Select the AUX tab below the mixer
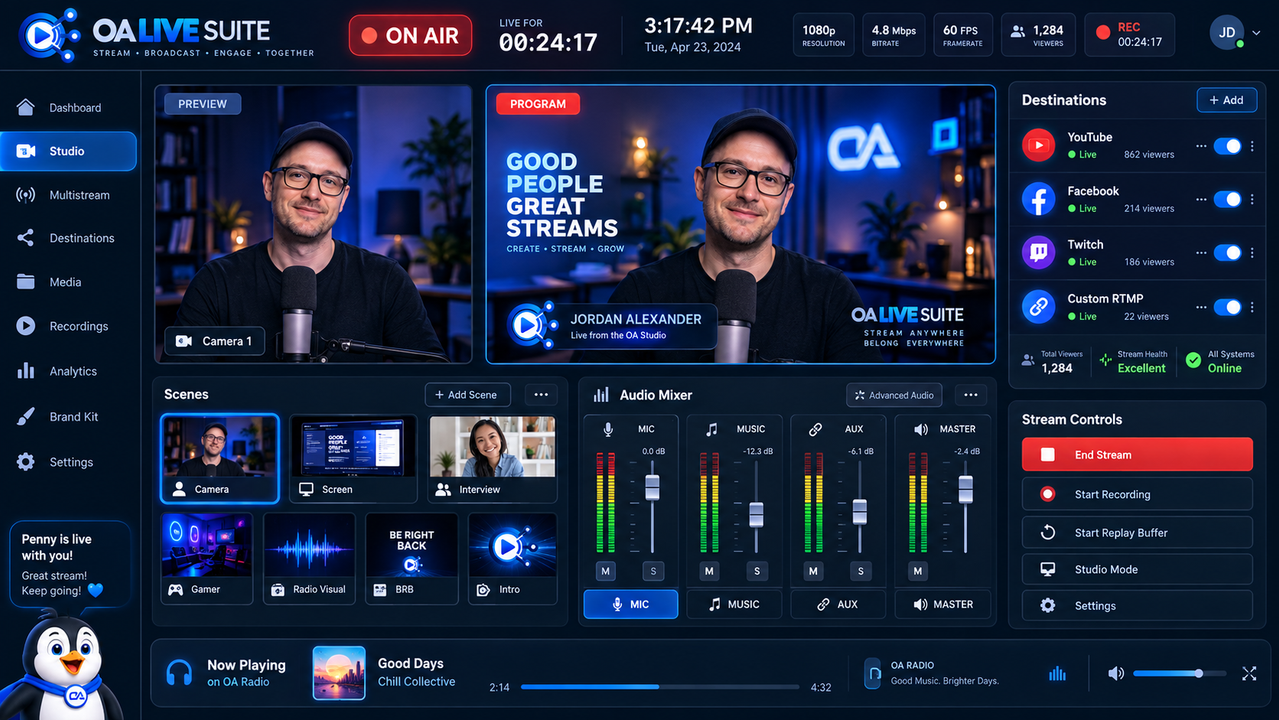 click(x=838, y=604)
